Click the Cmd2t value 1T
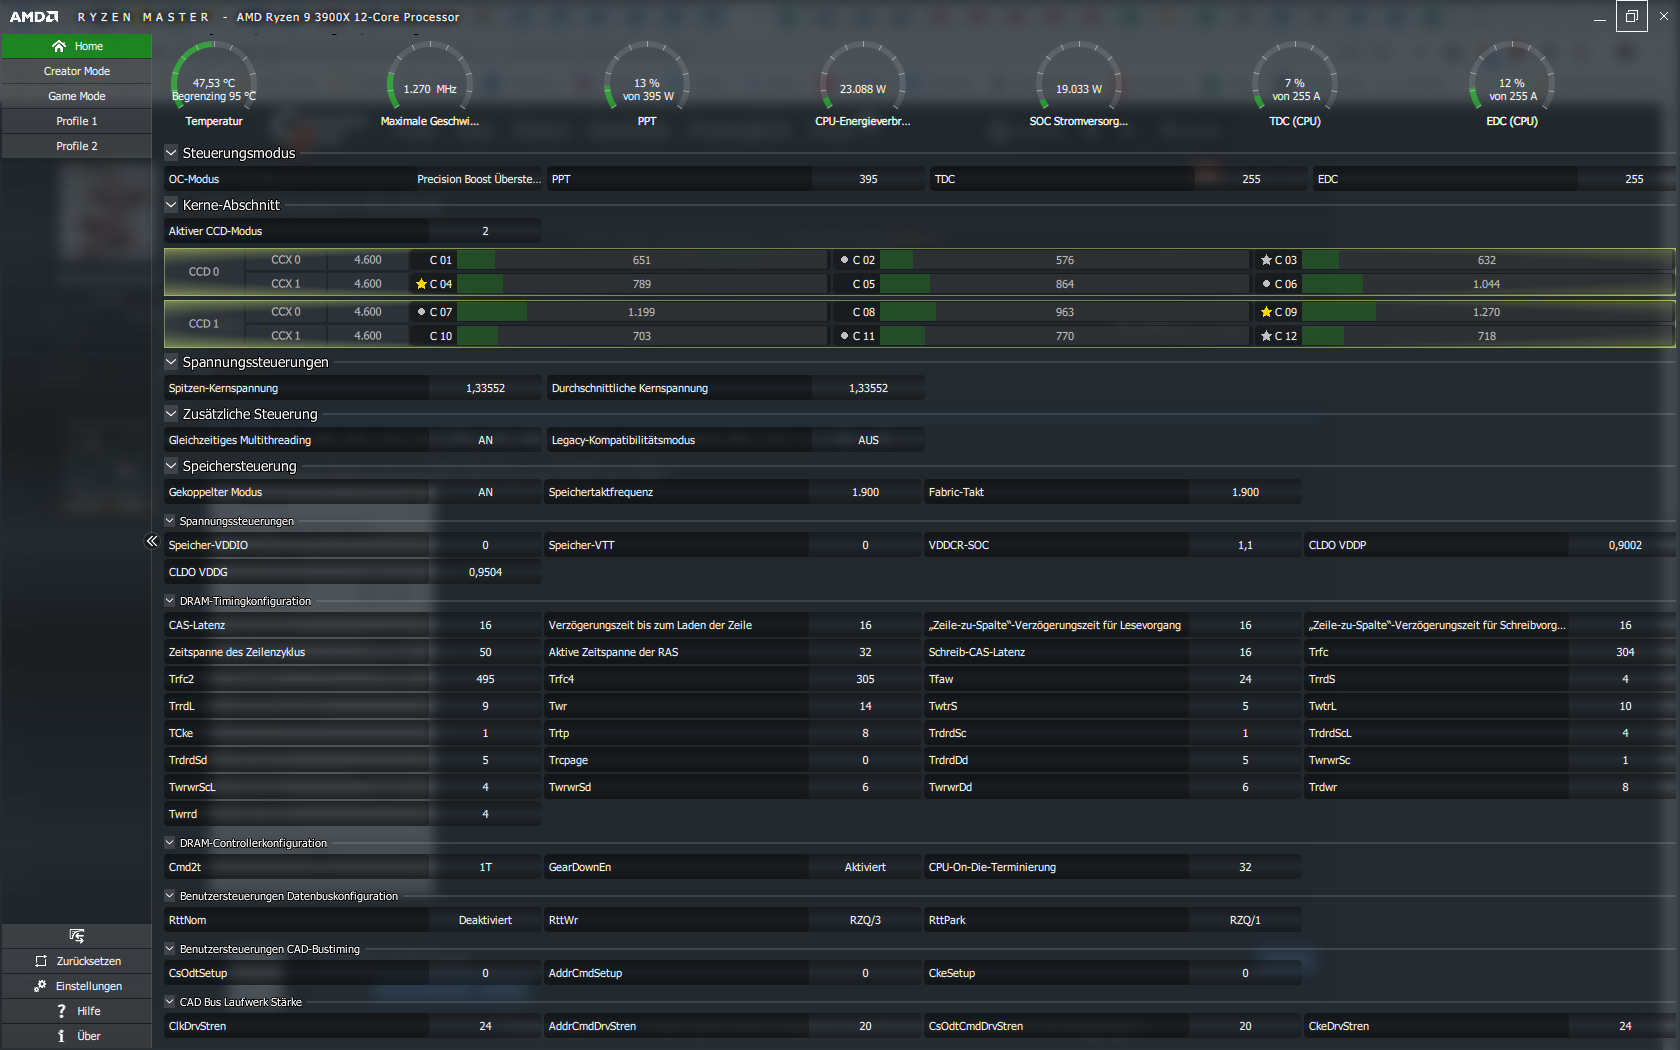1680x1050 pixels. pyautogui.click(x=486, y=867)
